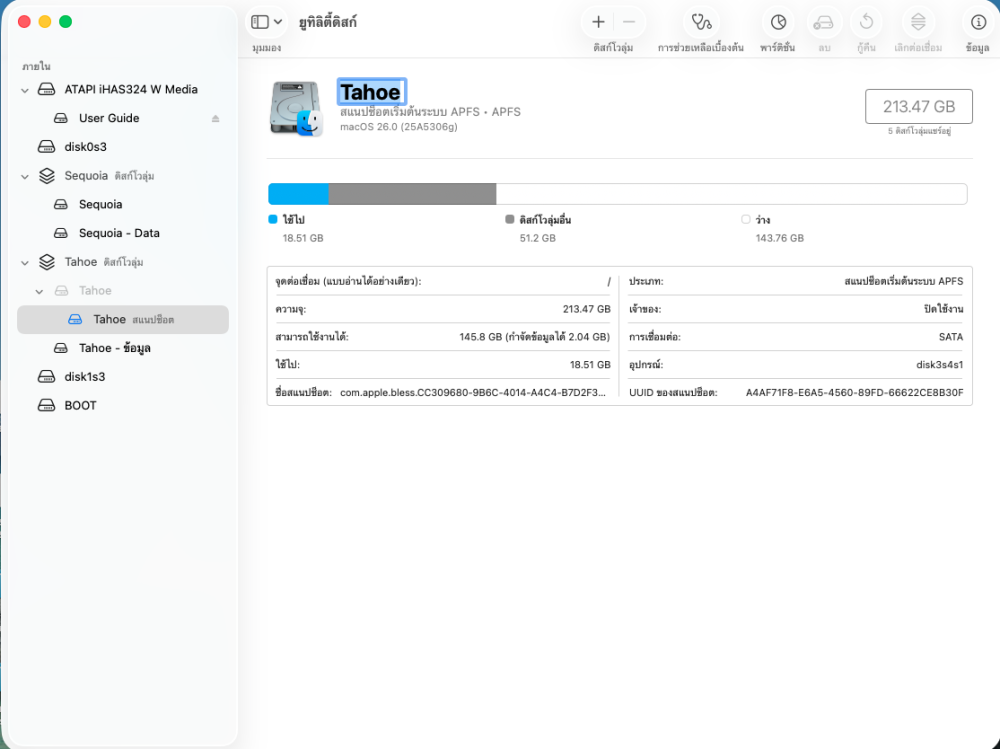The image size is (1000, 749).
Task: Click the blue used segment of usage bar
Action: pos(298,194)
